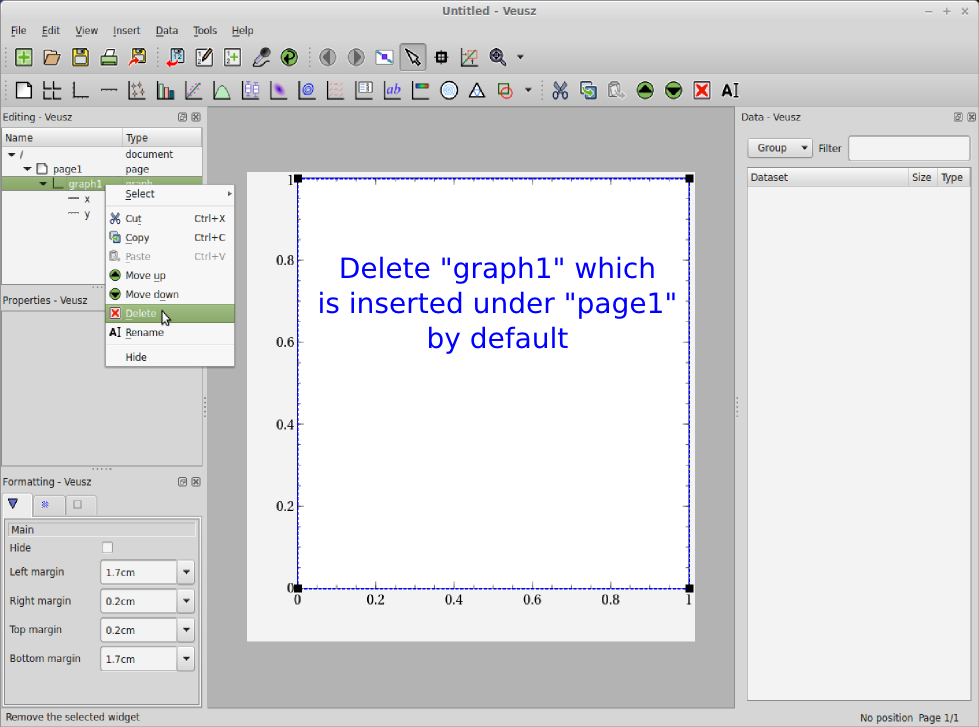Add a polar graph from toolbar
Viewport: 979px width, 727px height.
(x=450, y=91)
